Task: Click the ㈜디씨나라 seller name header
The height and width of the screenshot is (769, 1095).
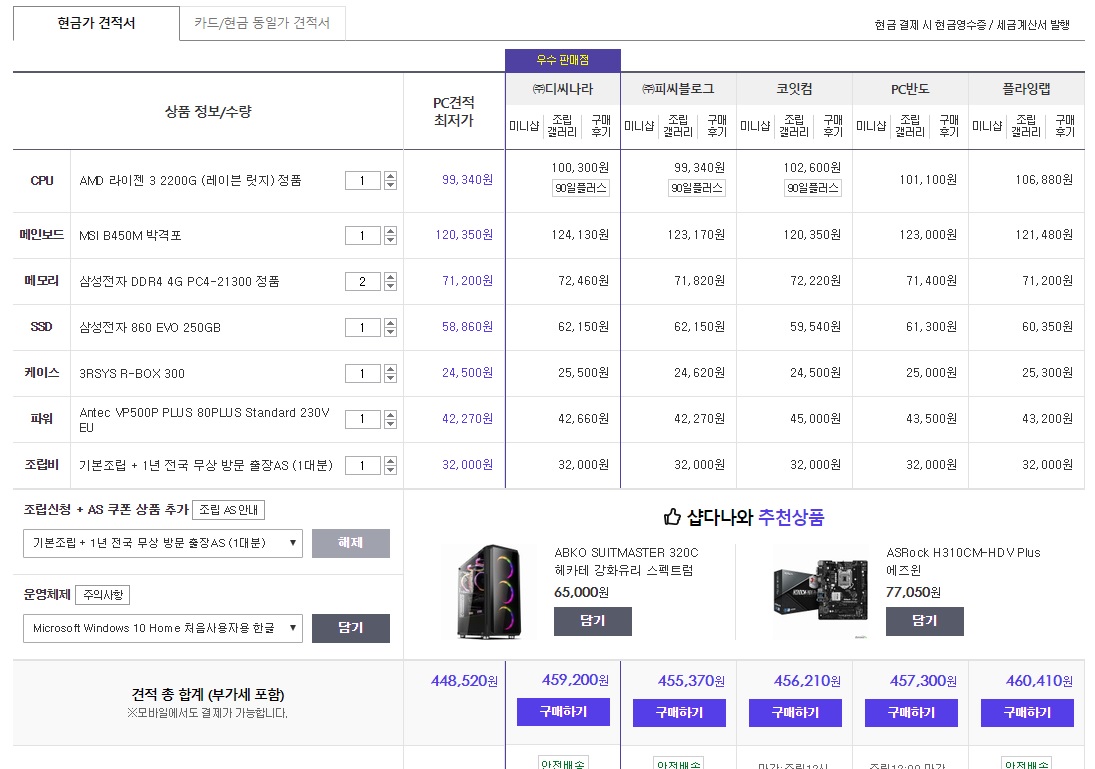Action: pyautogui.click(x=563, y=89)
